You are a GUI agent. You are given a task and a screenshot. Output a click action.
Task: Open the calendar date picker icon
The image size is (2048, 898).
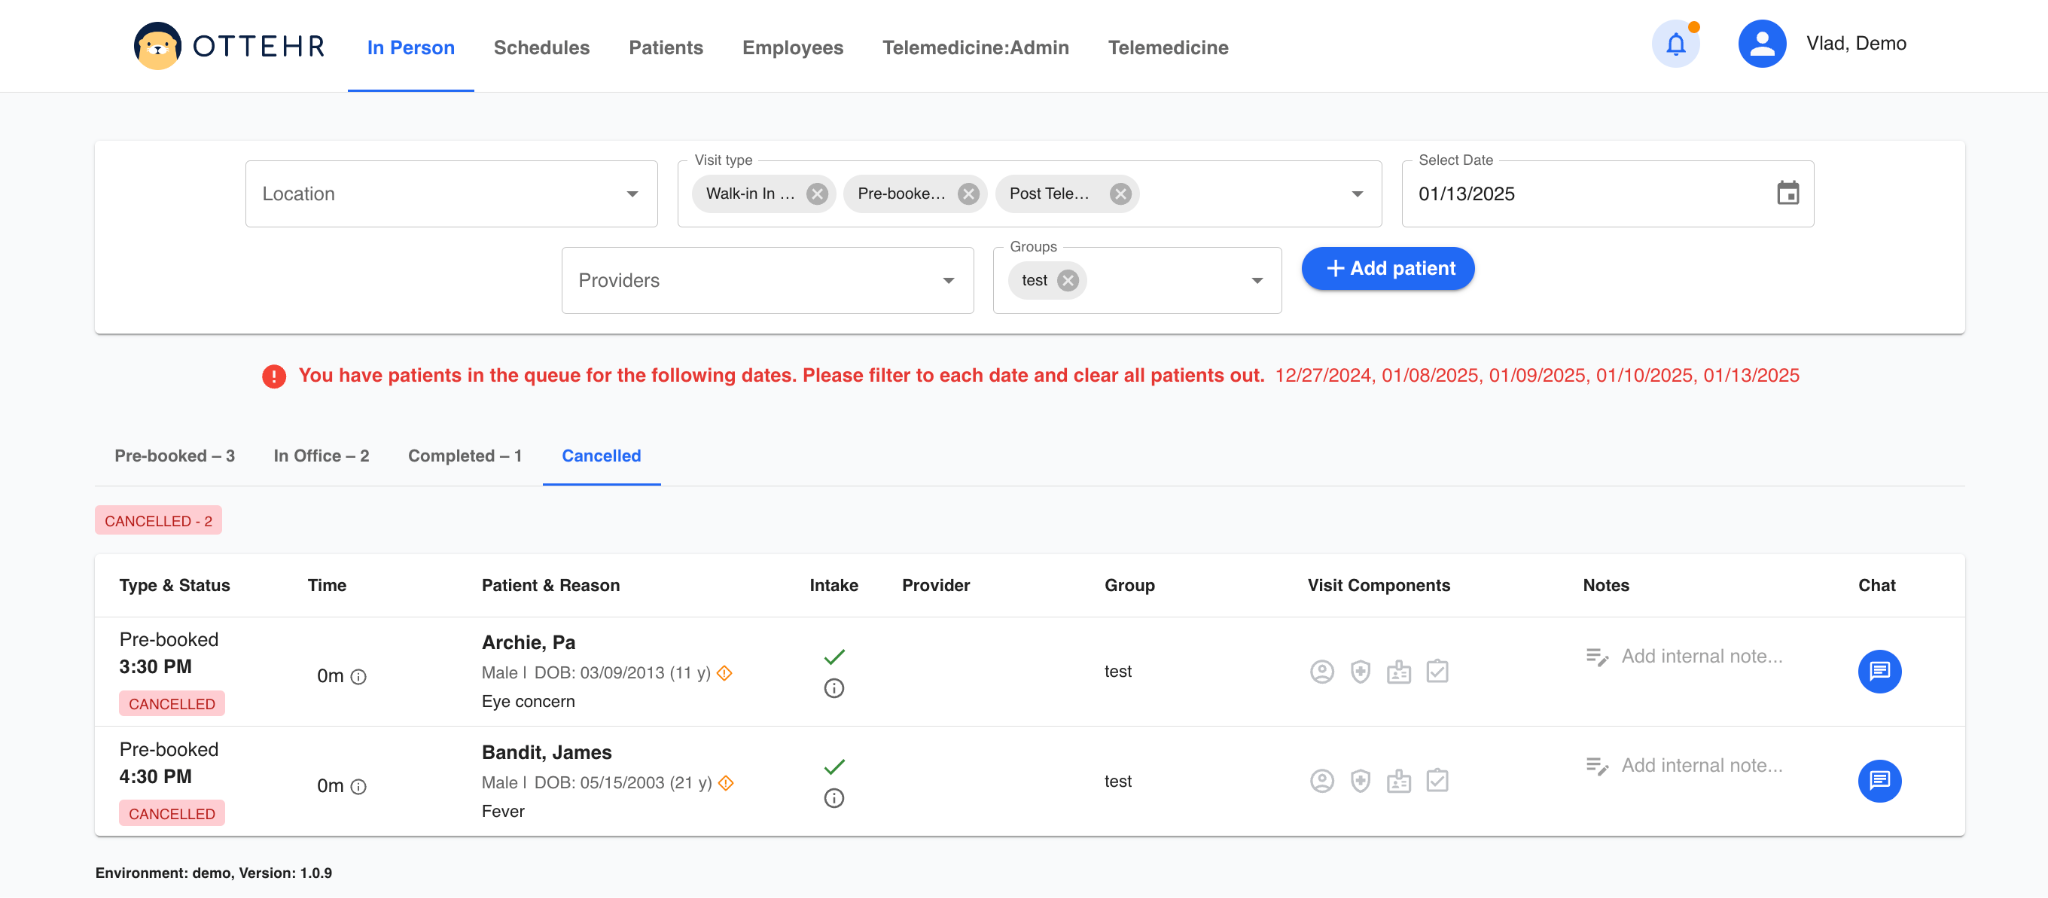(1788, 193)
